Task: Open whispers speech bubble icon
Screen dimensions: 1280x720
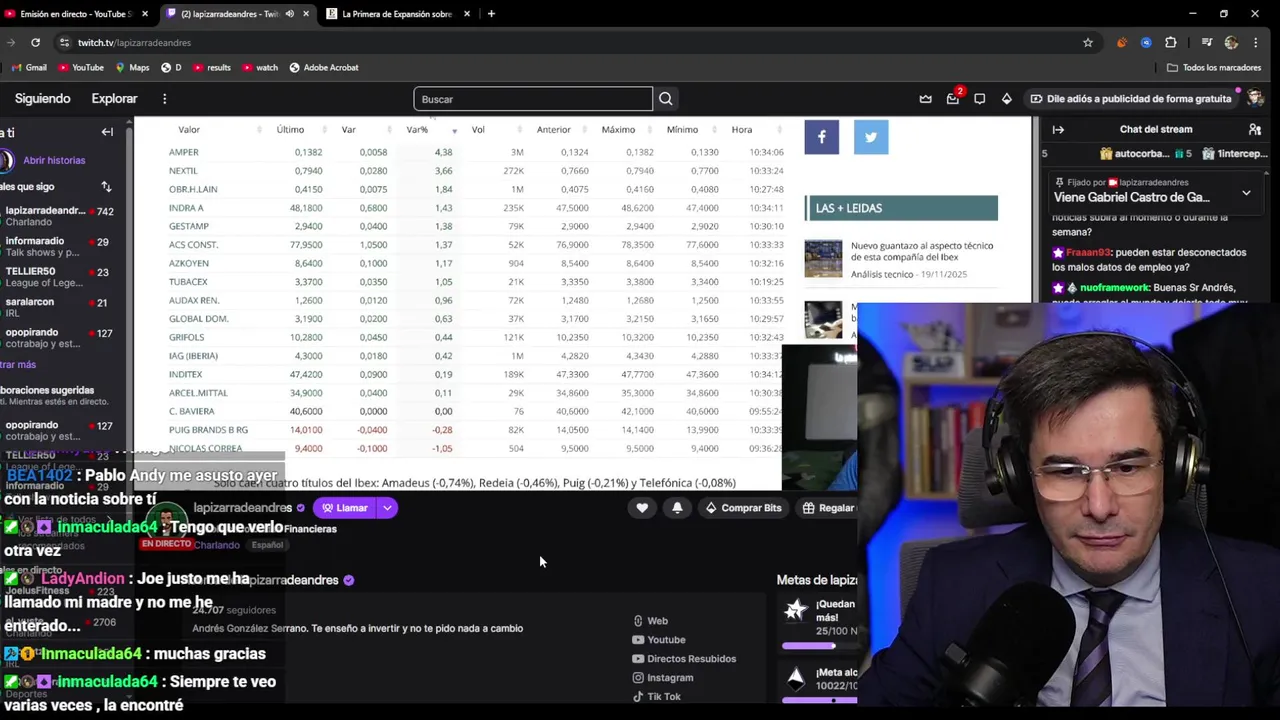Action: click(980, 99)
